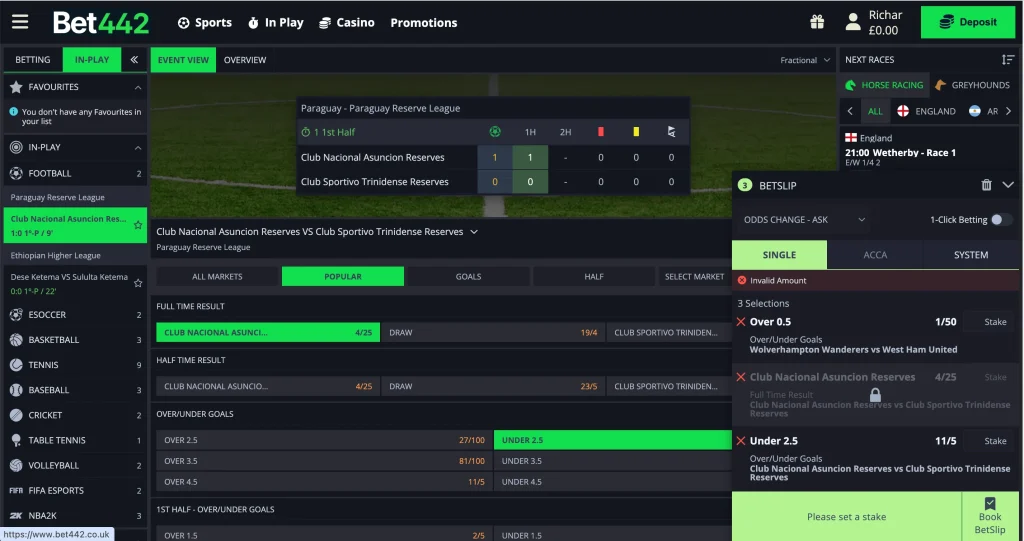The height and width of the screenshot is (541, 1024).
Task: Select full time Draw at 19/4
Action: click(x=493, y=333)
